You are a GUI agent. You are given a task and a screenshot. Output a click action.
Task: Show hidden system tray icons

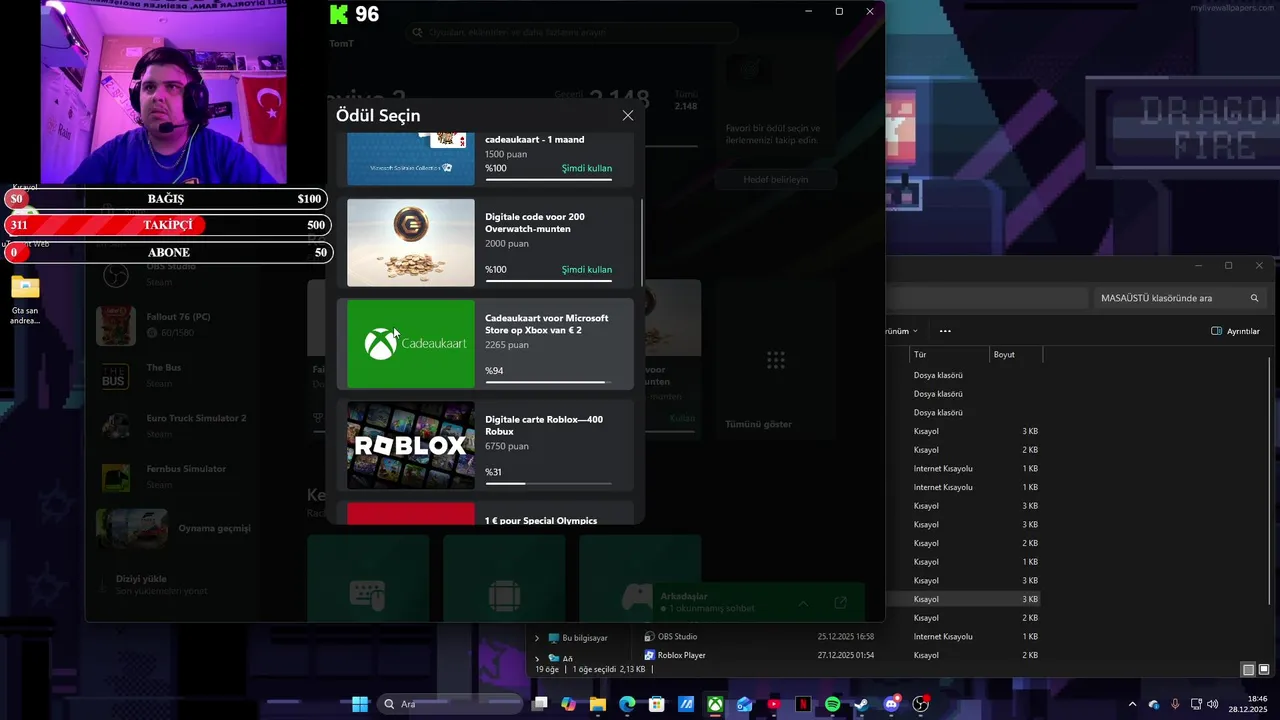pyautogui.click(x=1133, y=704)
